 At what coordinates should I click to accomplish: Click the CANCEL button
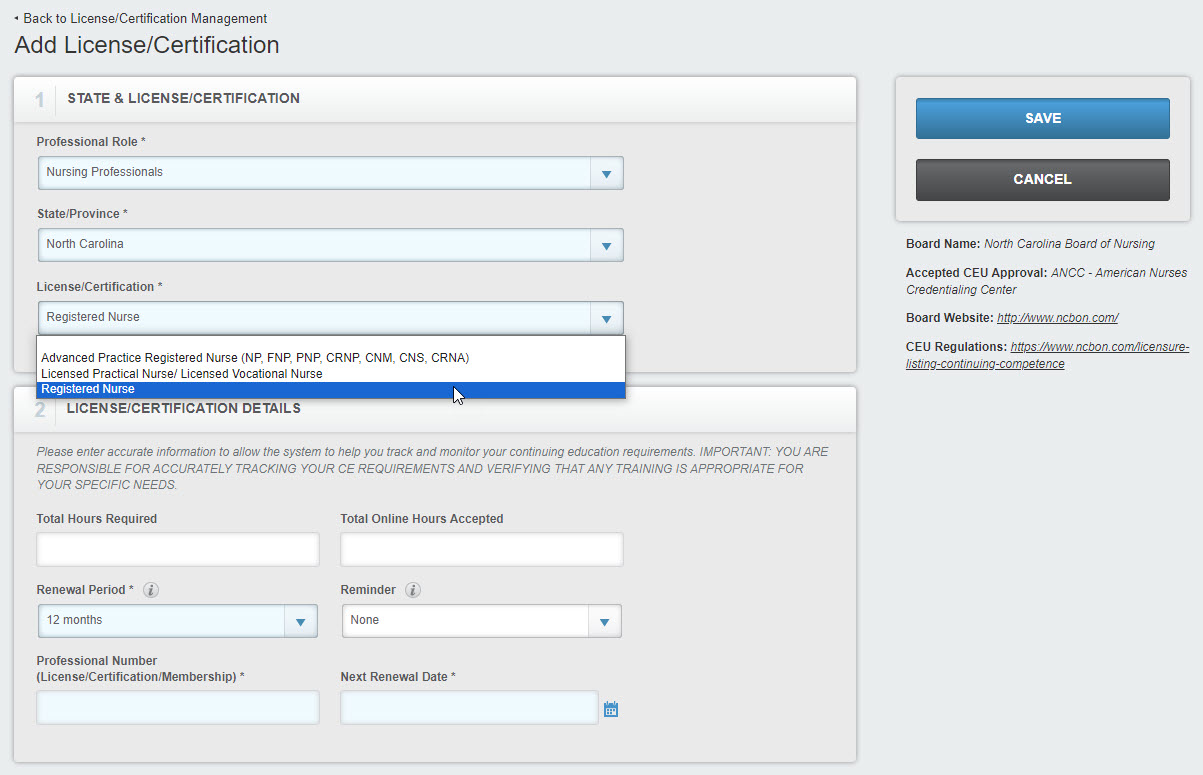pos(1042,179)
